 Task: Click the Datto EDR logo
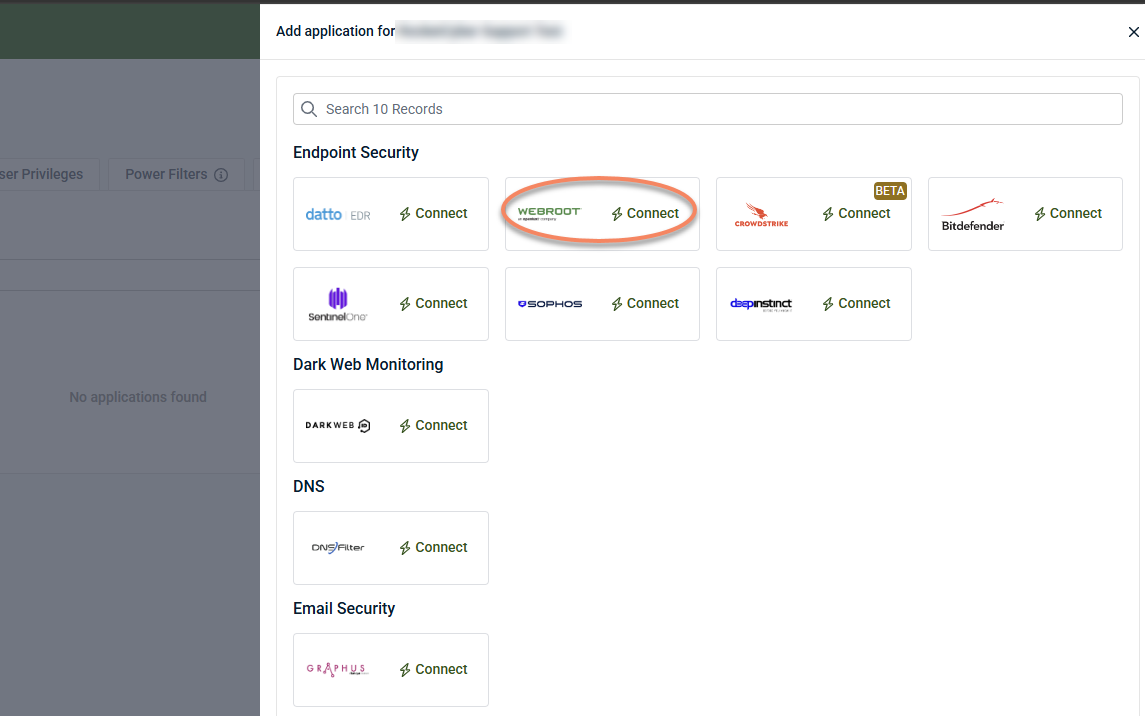tap(338, 215)
